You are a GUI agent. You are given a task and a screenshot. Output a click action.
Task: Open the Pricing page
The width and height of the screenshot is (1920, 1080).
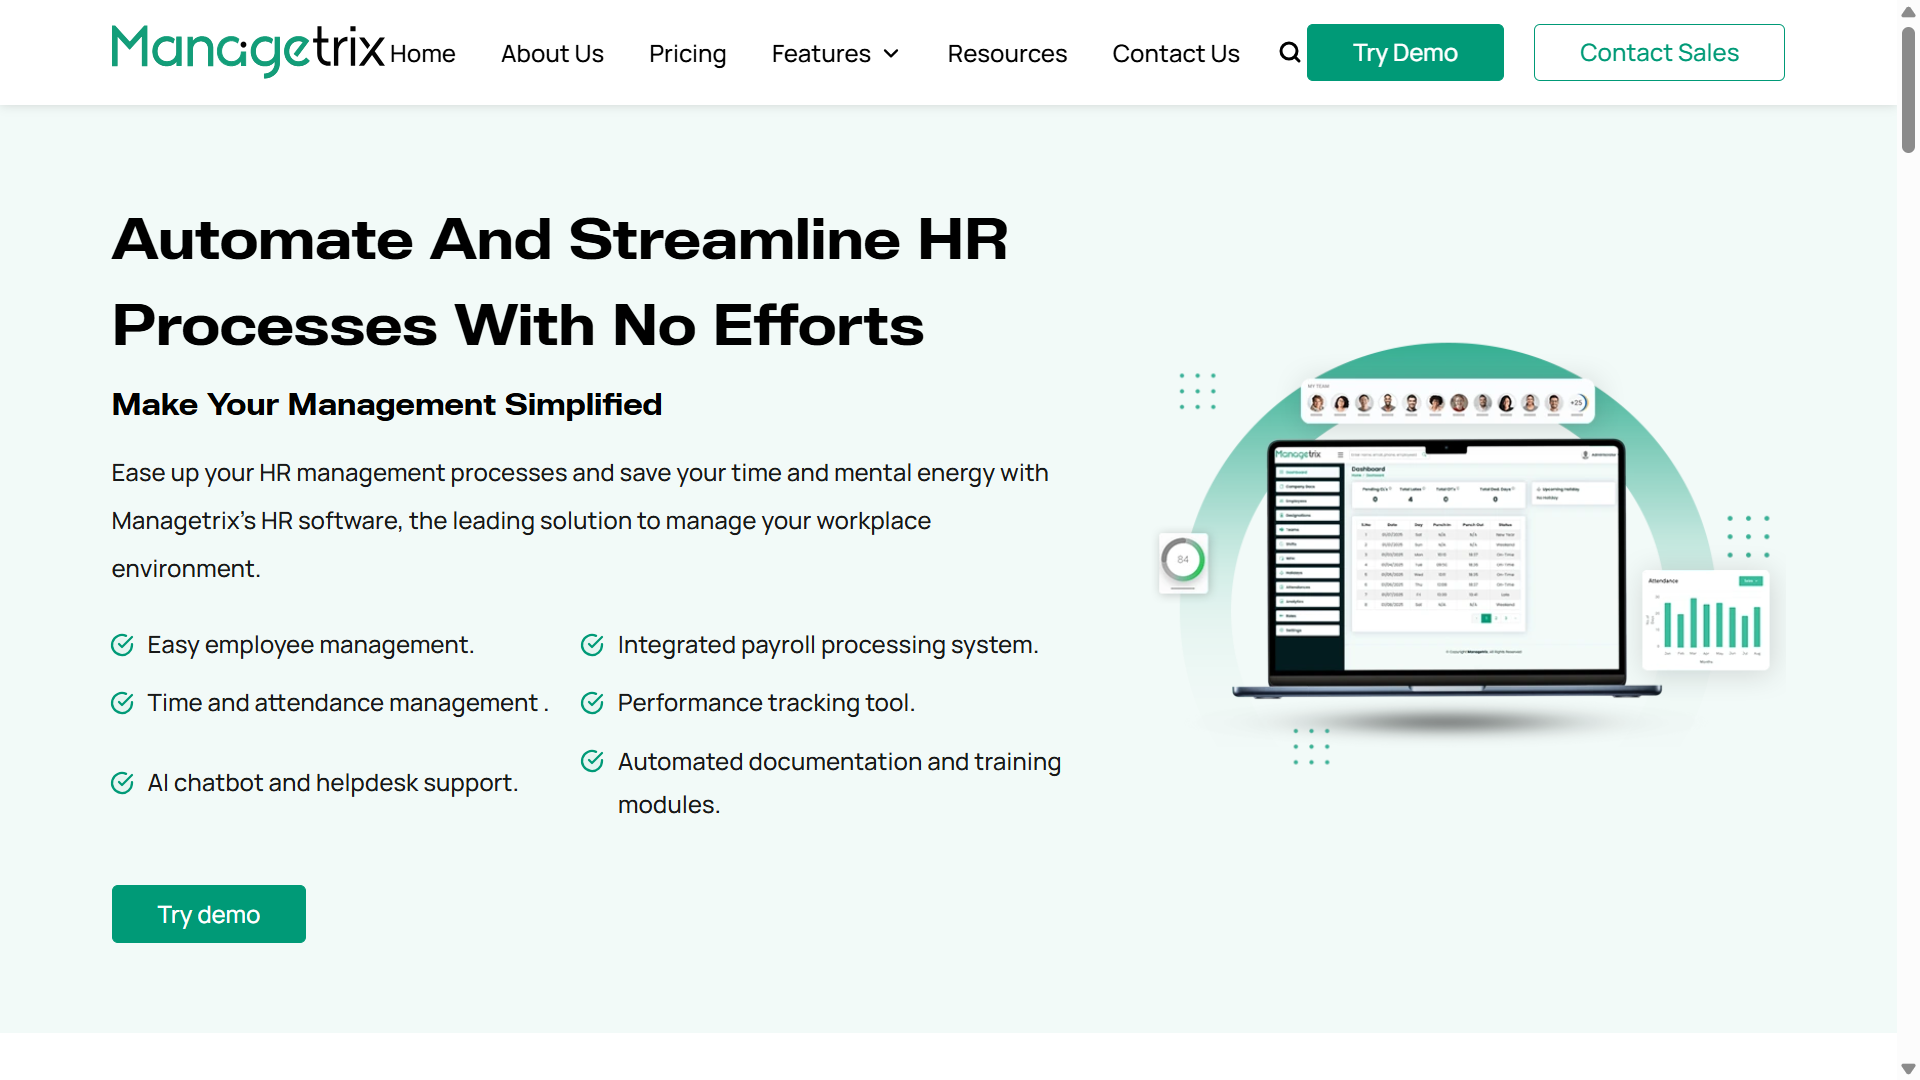687,54
